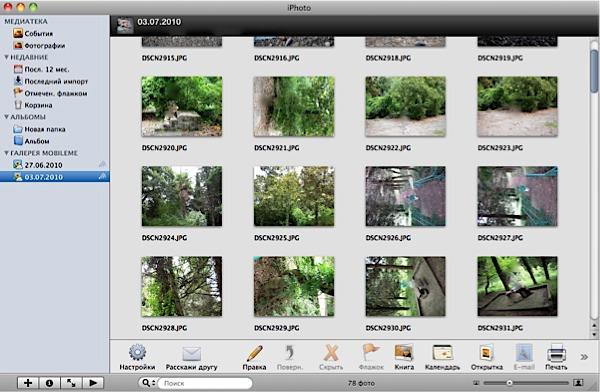Select photo DSCN2921.JPG thumbnail
Image resolution: width=600 pixels, height=392 pixels.
[294, 106]
